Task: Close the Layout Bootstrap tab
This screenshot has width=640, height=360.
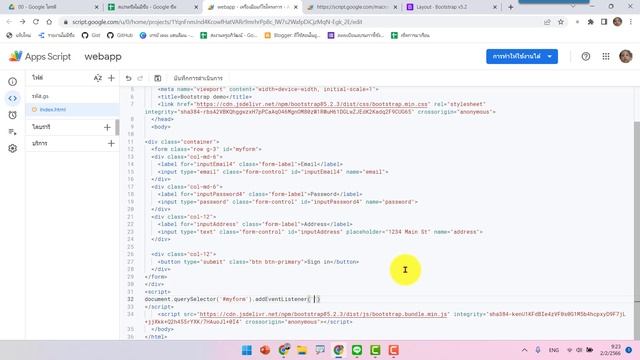Action: point(495,7)
